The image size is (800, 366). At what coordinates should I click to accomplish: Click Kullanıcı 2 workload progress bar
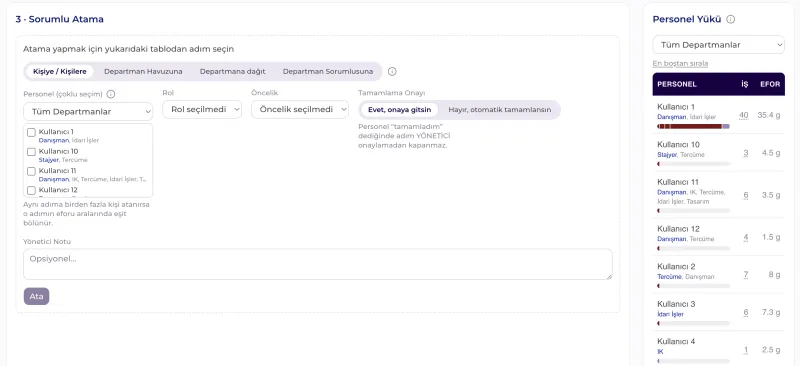(x=694, y=286)
